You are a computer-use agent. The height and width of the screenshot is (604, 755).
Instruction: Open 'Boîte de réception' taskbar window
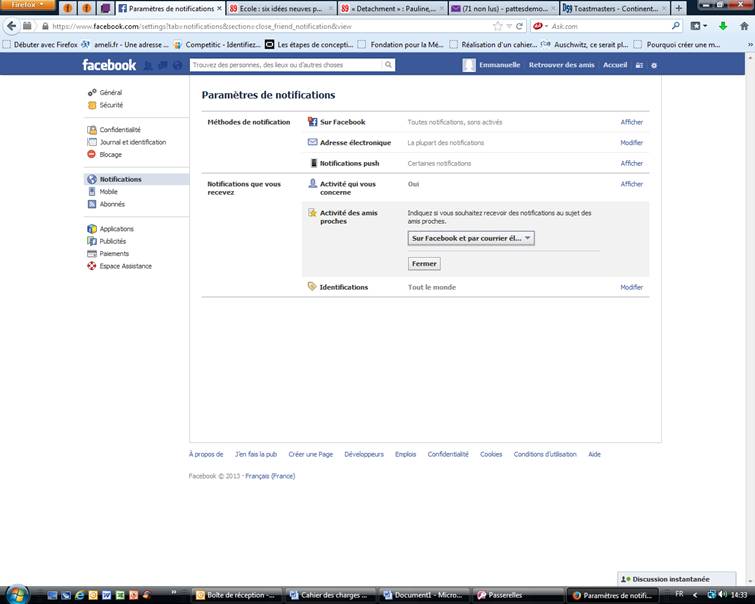pos(236,595)
